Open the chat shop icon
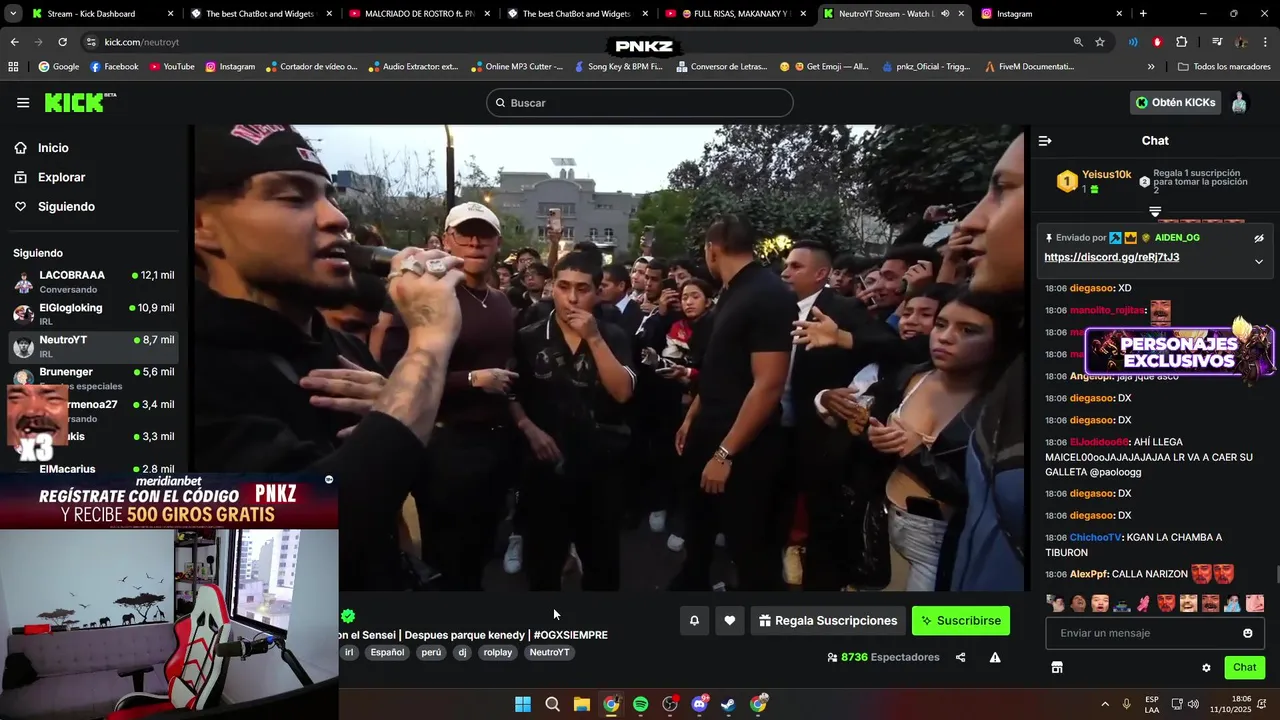Viewport: 1280px width, 720px height. point(1057,667)
